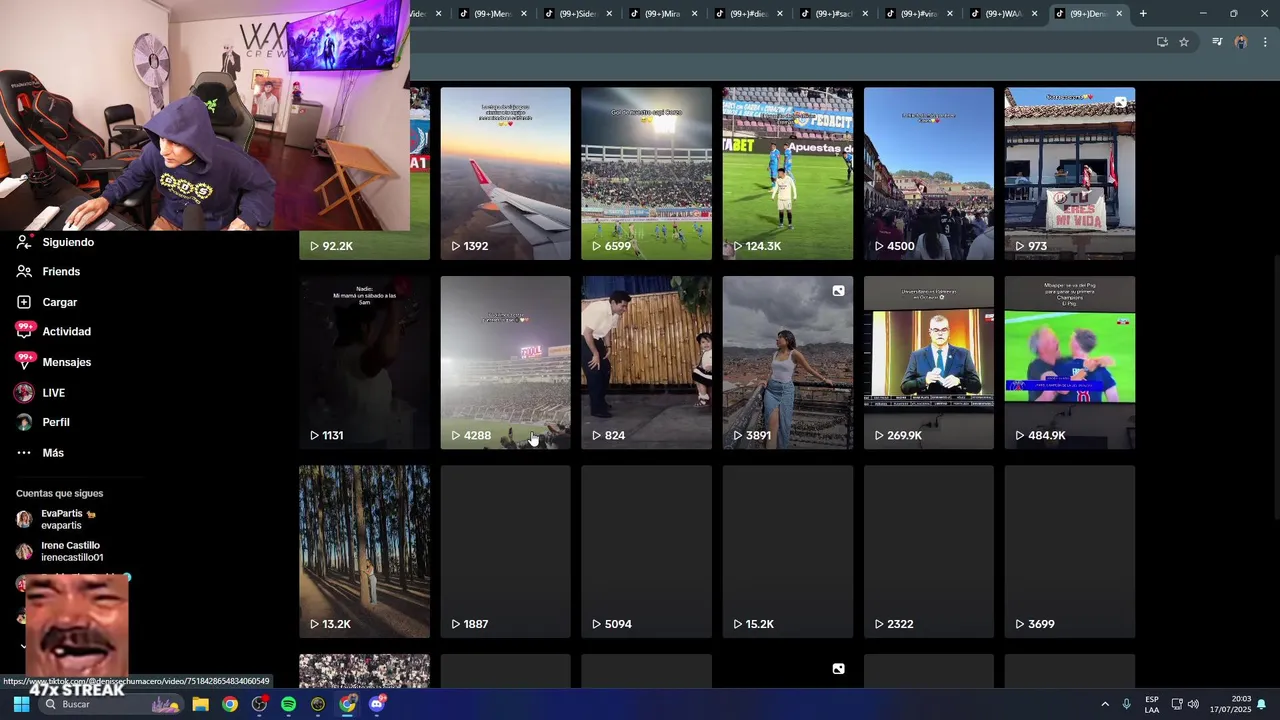Switch the ESP LAA input language
Viewport: 1280px width, 720px height.
tap(1152, 704)
